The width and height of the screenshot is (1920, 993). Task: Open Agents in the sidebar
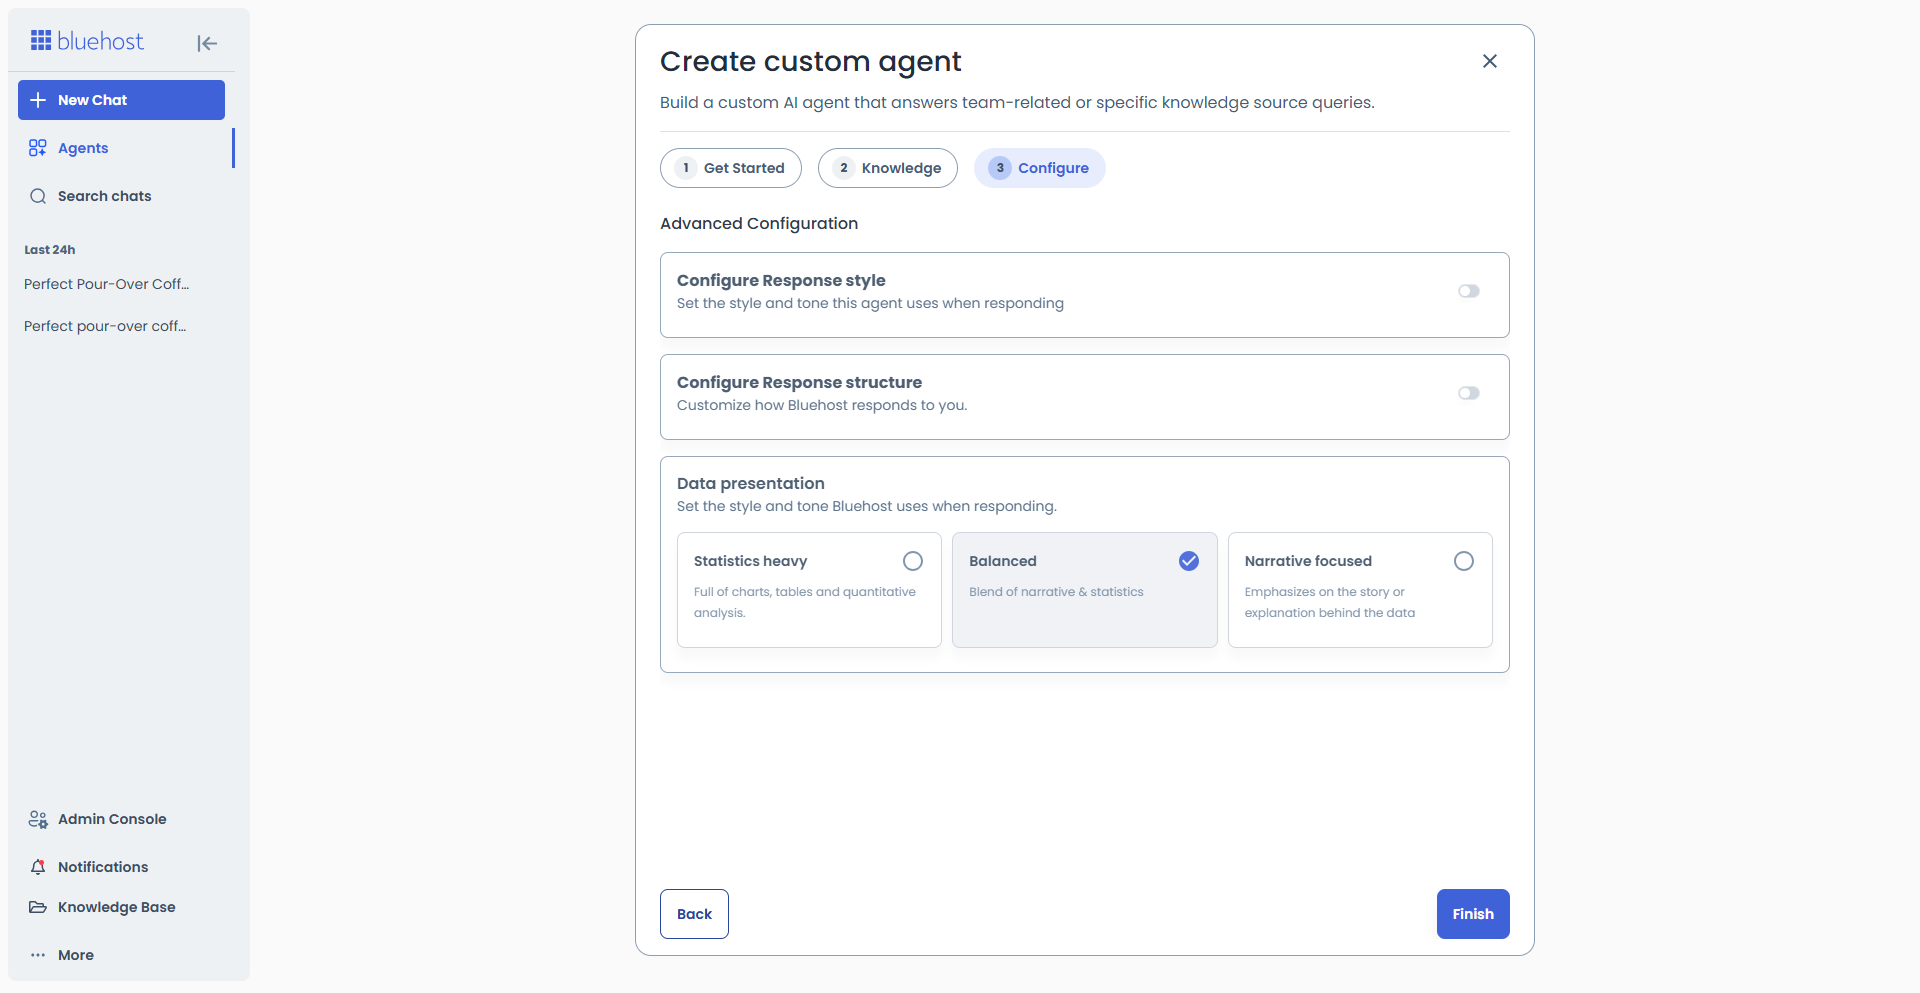coord(83,148)
